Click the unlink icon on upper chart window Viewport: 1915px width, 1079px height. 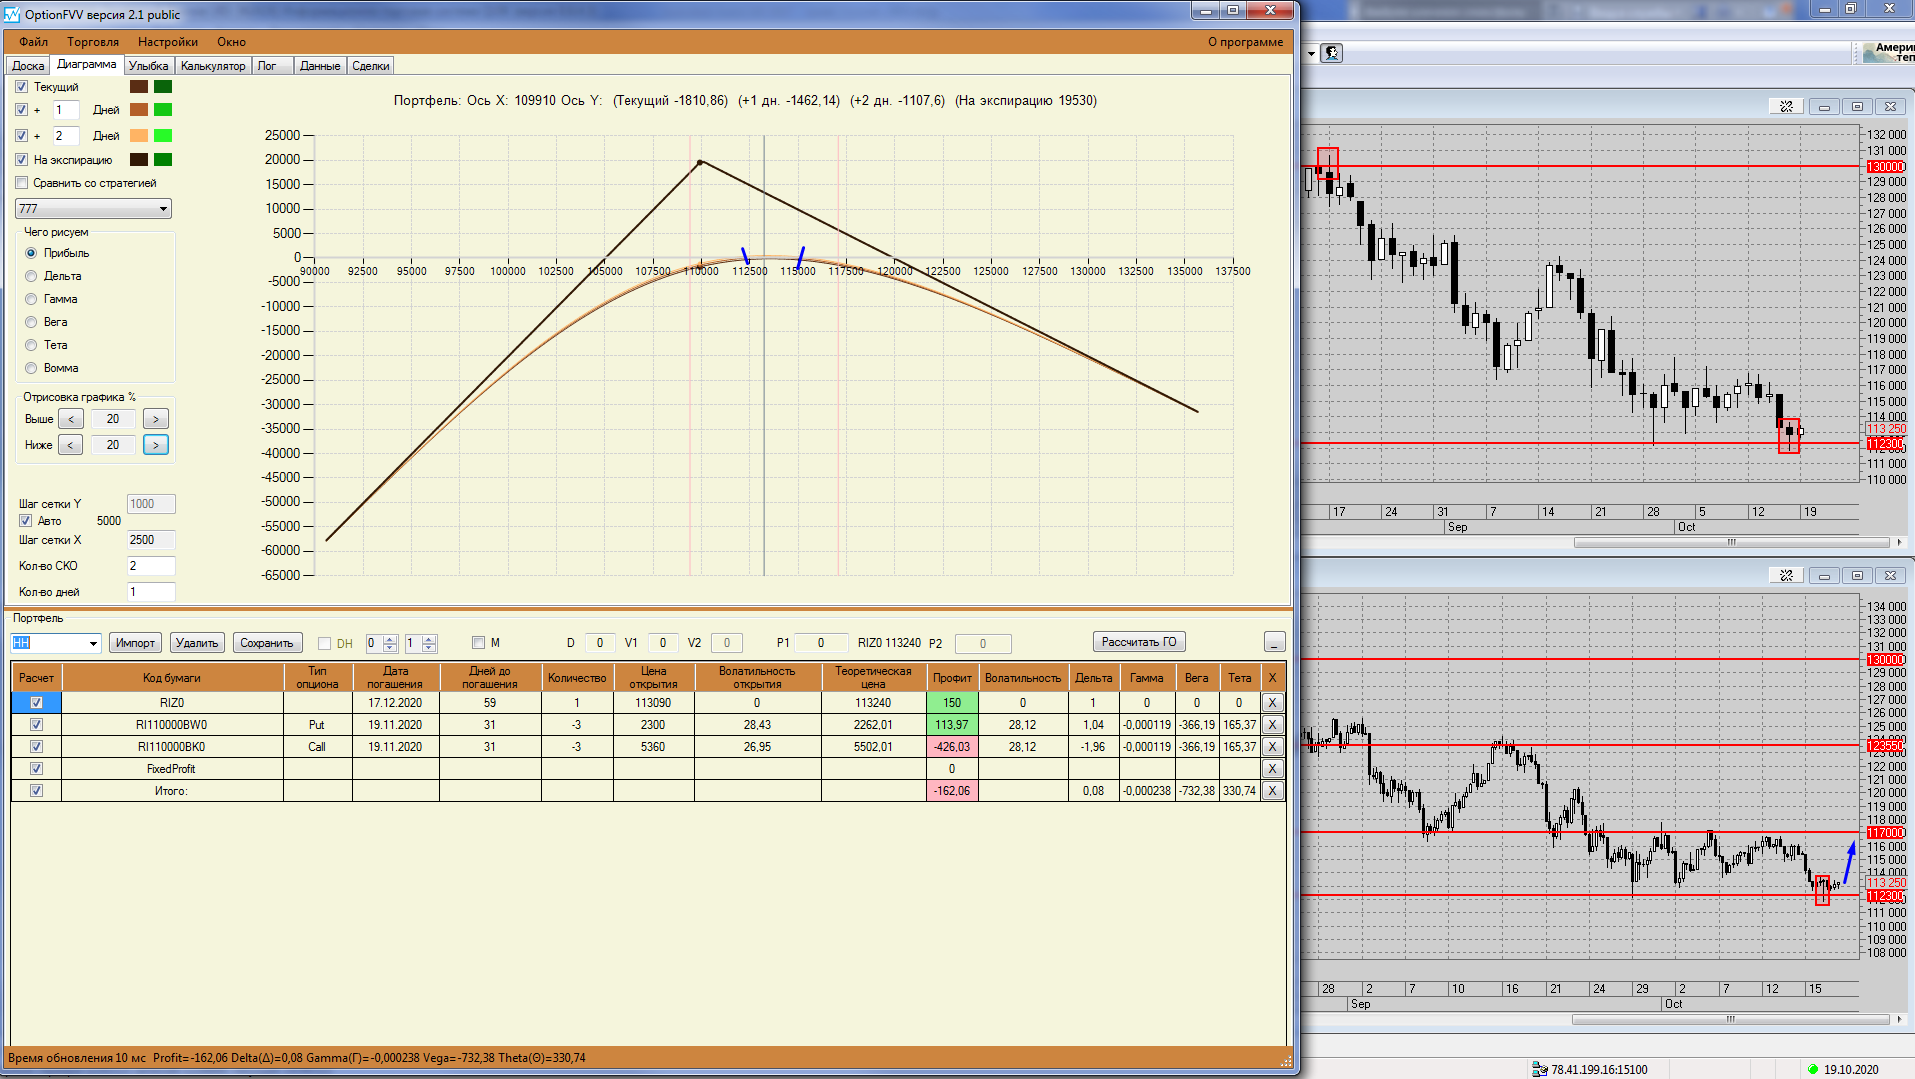1786,106
